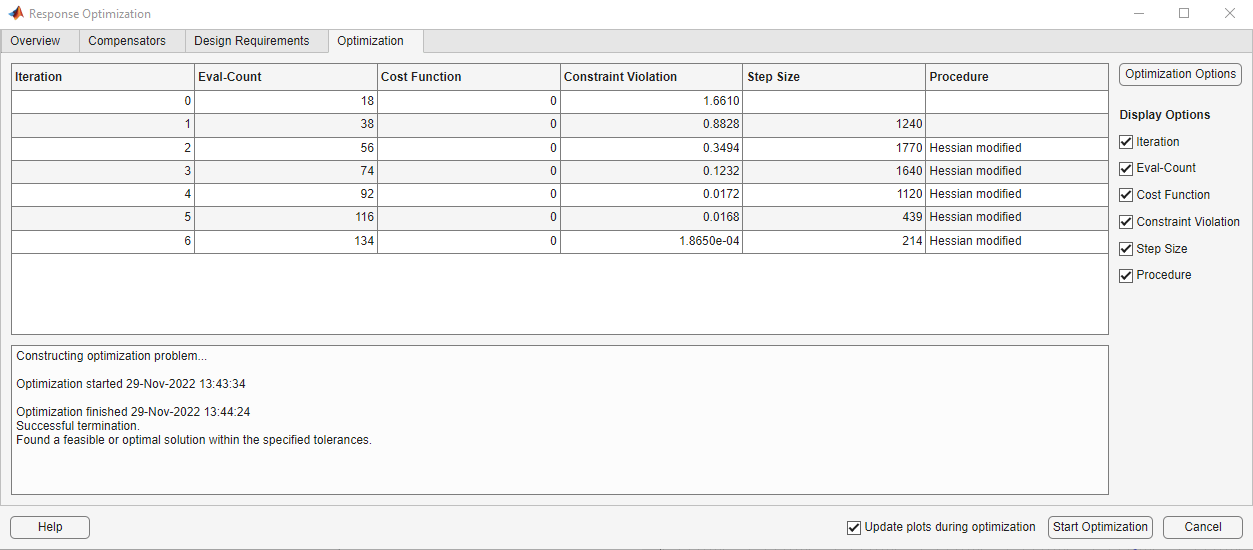Open Optimization Options dialog

[x=1180, y=74]
